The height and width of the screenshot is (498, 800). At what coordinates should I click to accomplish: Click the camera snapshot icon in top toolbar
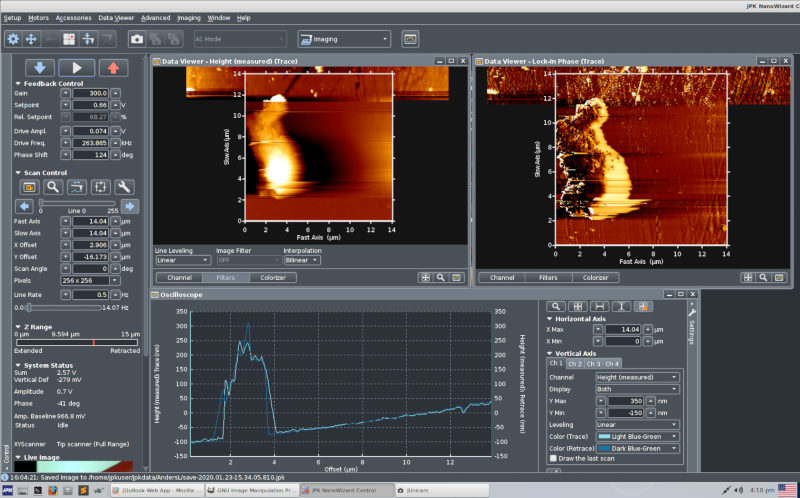137,39
